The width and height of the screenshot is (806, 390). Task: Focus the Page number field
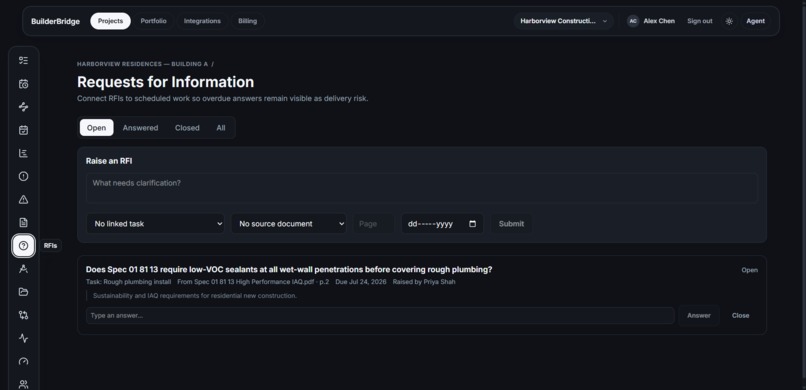373,224
